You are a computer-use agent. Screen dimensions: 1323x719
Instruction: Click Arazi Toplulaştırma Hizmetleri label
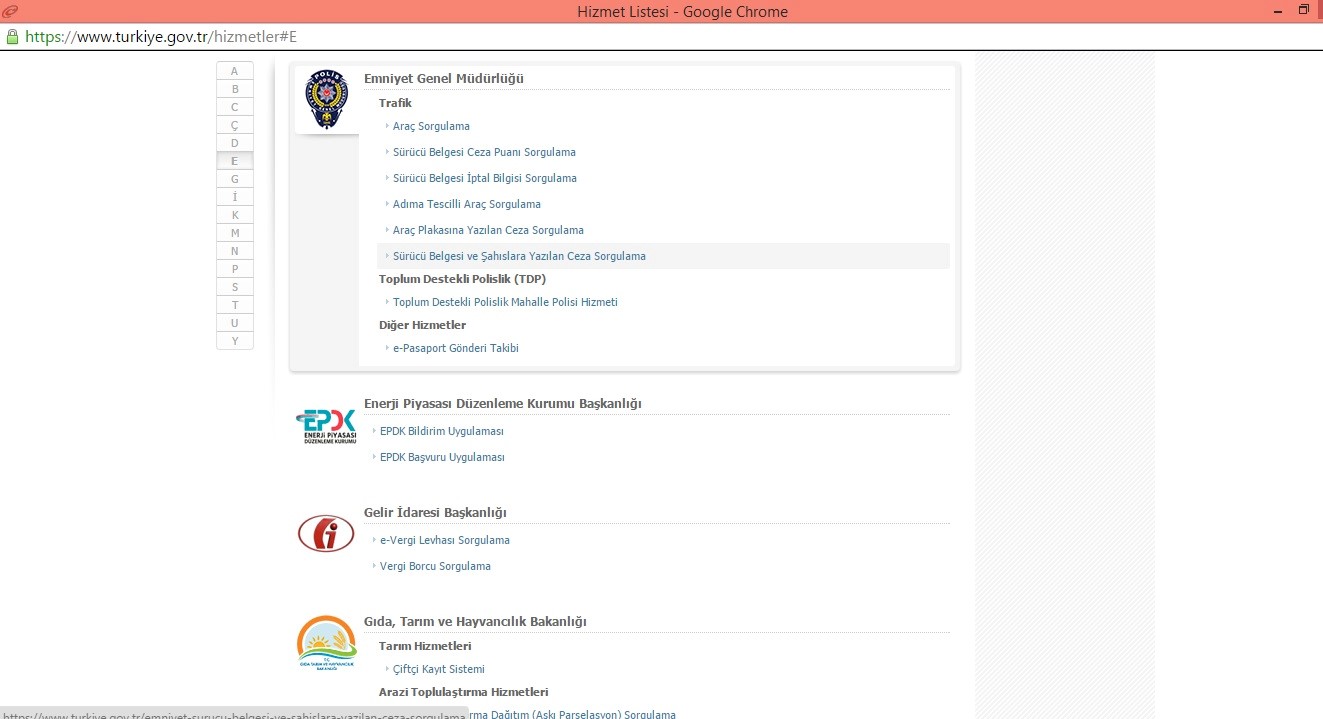[463, 692]
